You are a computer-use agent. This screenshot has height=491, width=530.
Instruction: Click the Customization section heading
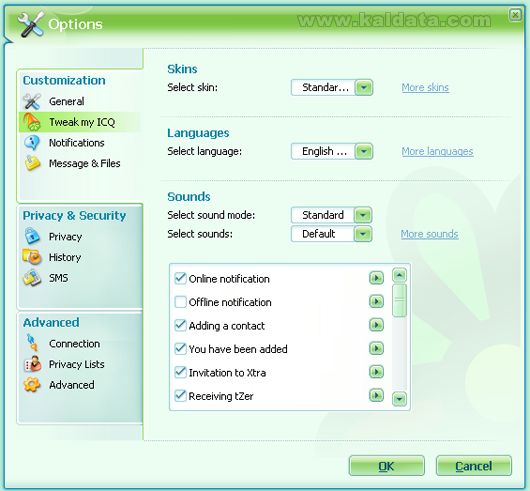(x=64, y=80)
